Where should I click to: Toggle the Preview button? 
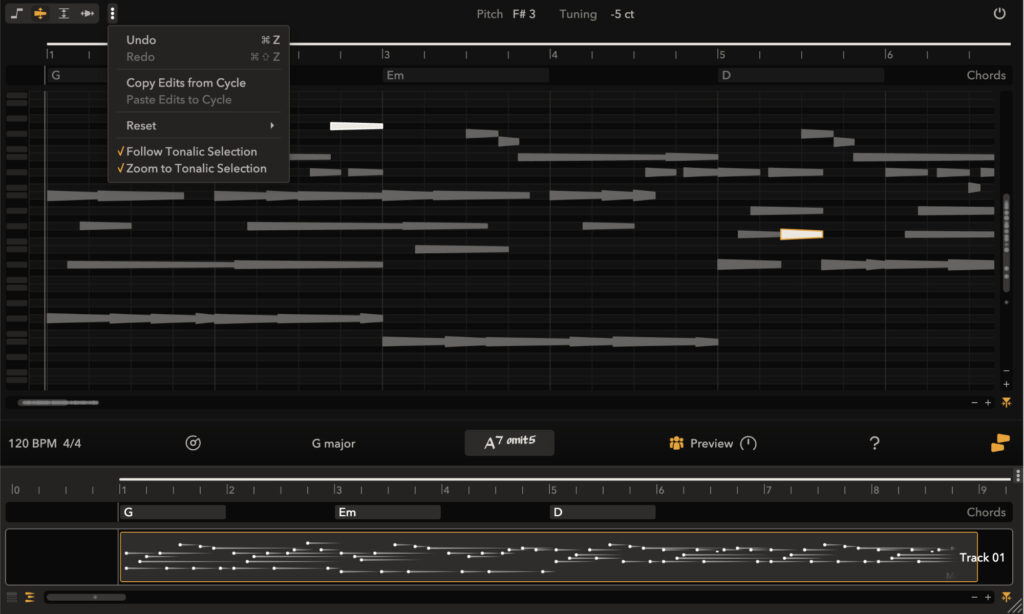[x=702, y=443]
